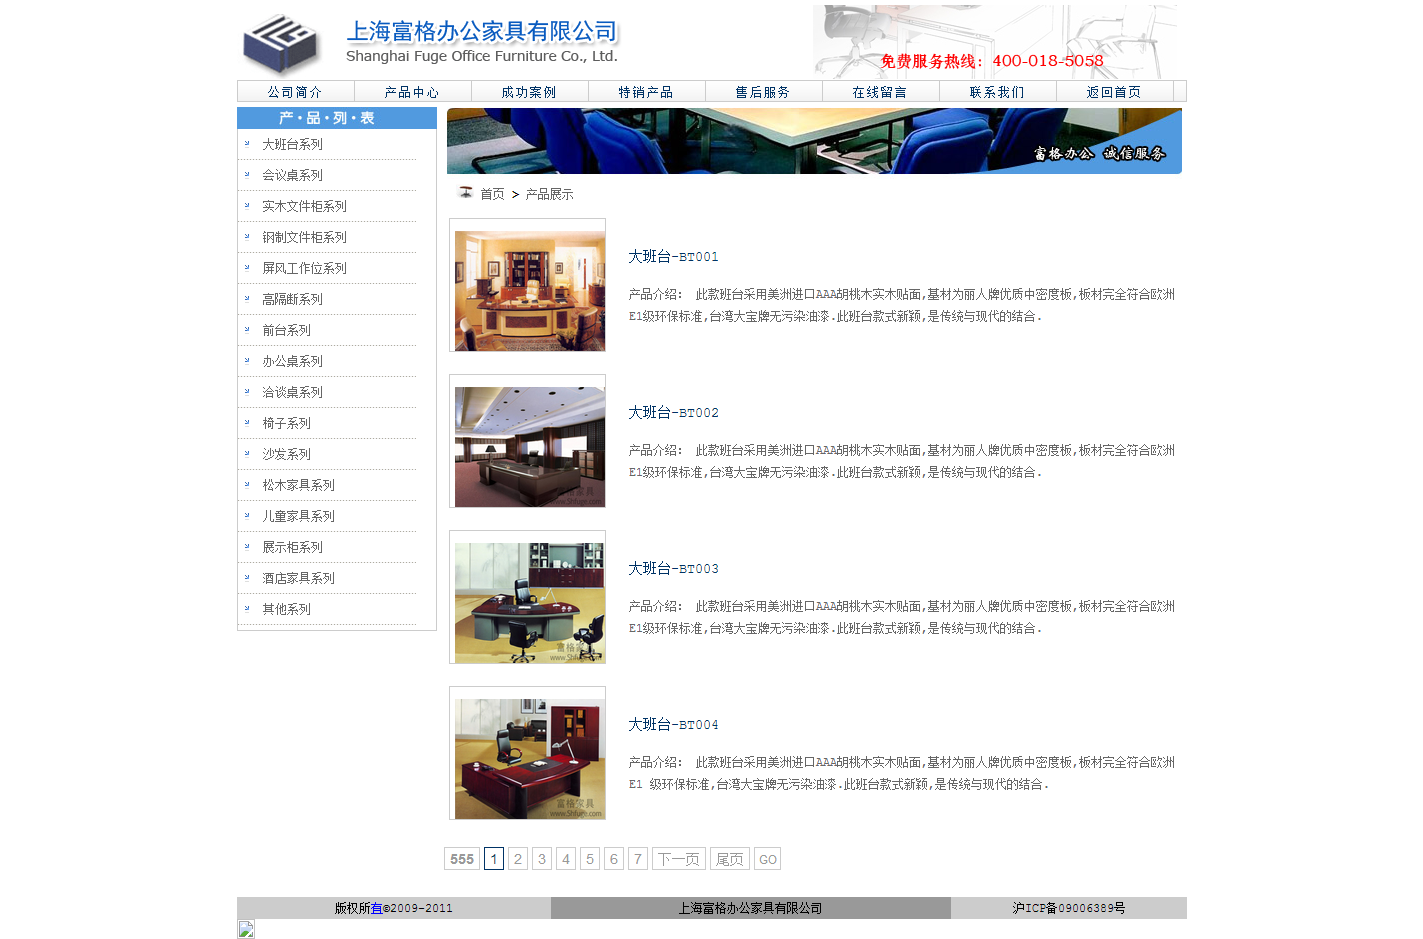Click the GO pagination button

[767, 859]
